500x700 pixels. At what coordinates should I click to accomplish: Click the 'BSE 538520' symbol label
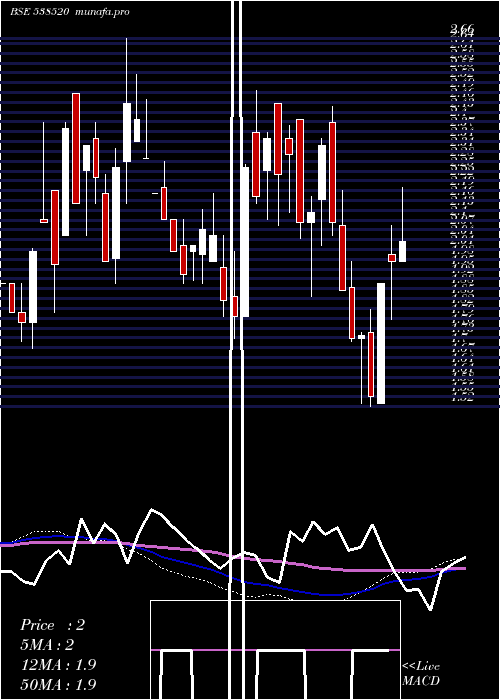[39, 12]
